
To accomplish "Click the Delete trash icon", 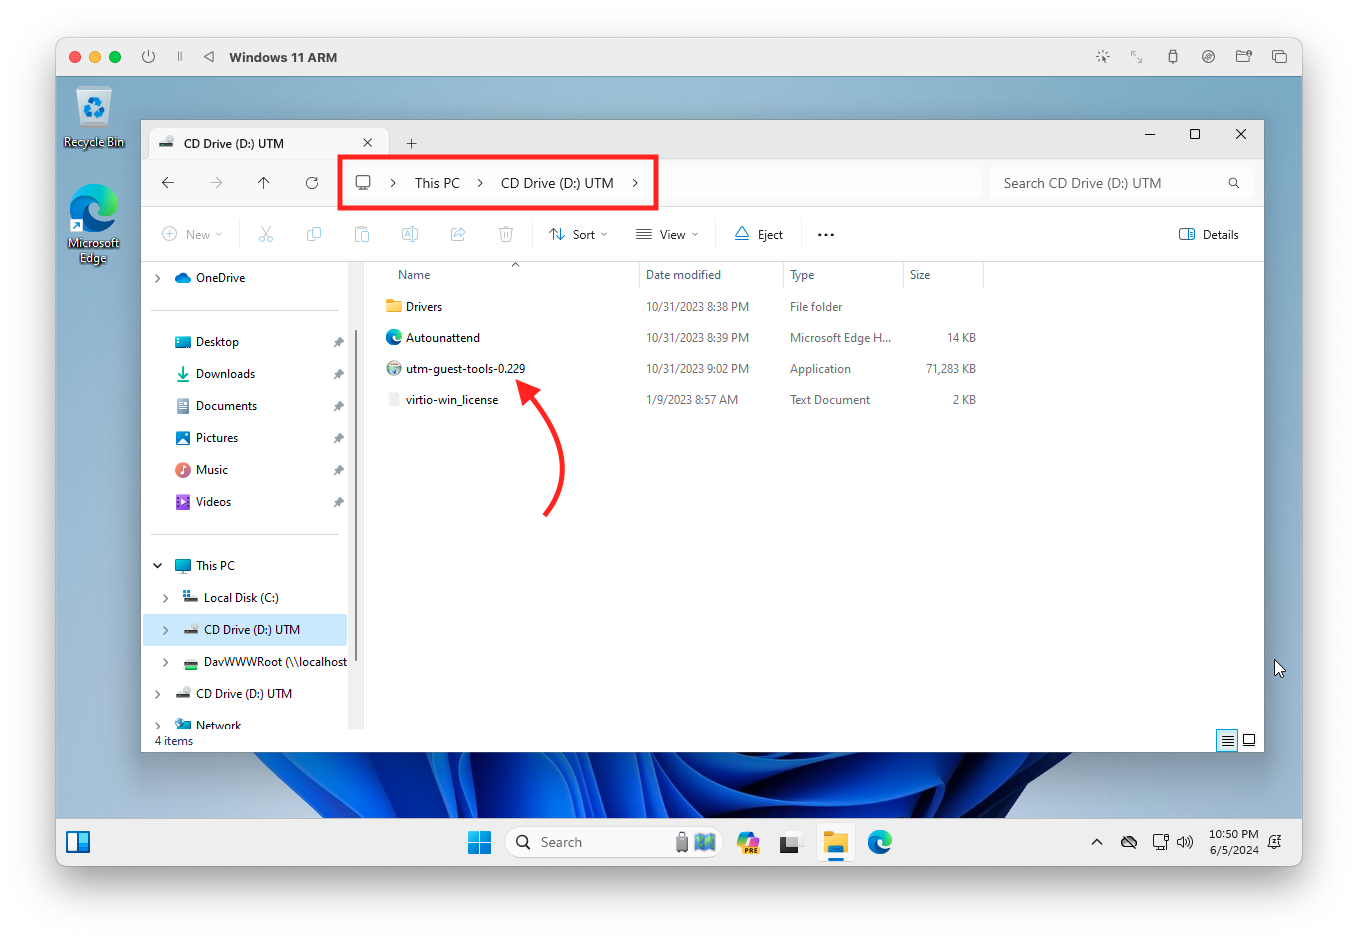I will (506, 234).
